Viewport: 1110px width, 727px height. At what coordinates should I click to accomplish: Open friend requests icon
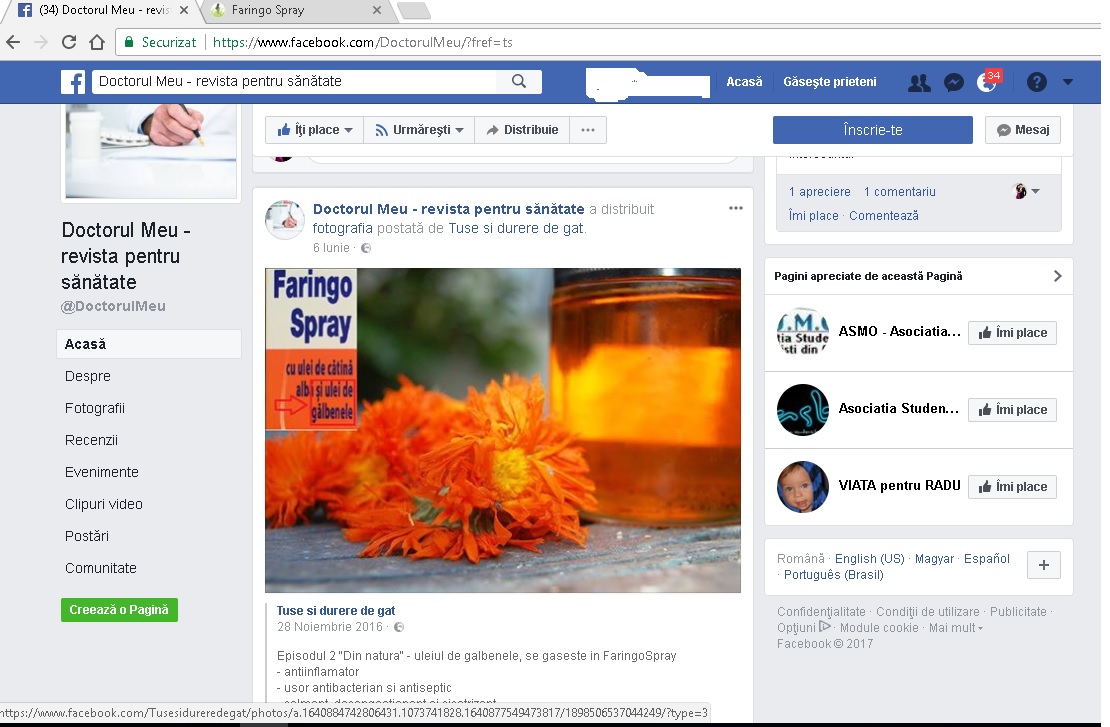click(x=919, y=83)
